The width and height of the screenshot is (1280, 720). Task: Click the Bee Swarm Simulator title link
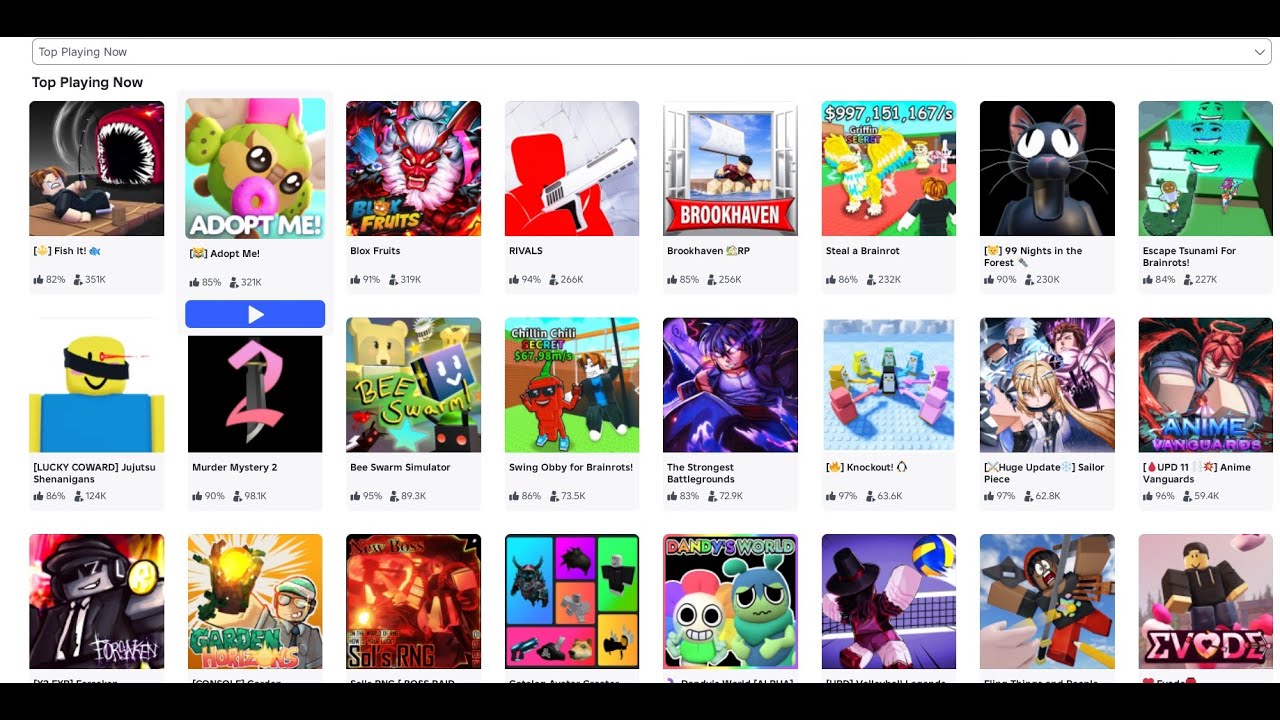400,467
